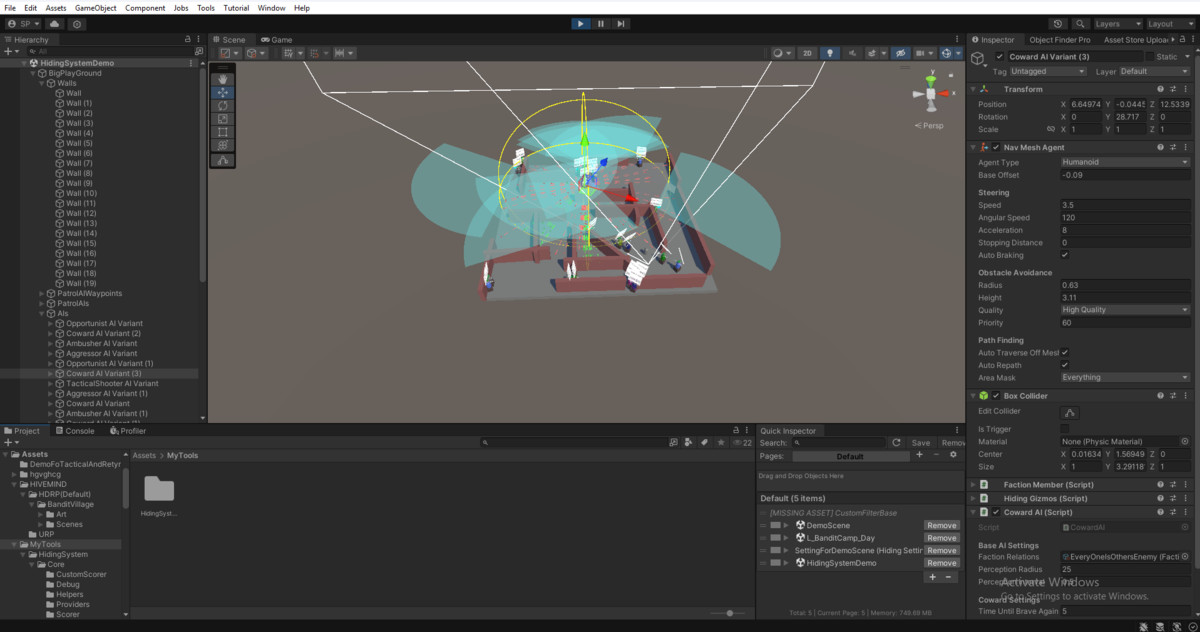
Task: Click the Step frame button
Action: tap(621, 23)
